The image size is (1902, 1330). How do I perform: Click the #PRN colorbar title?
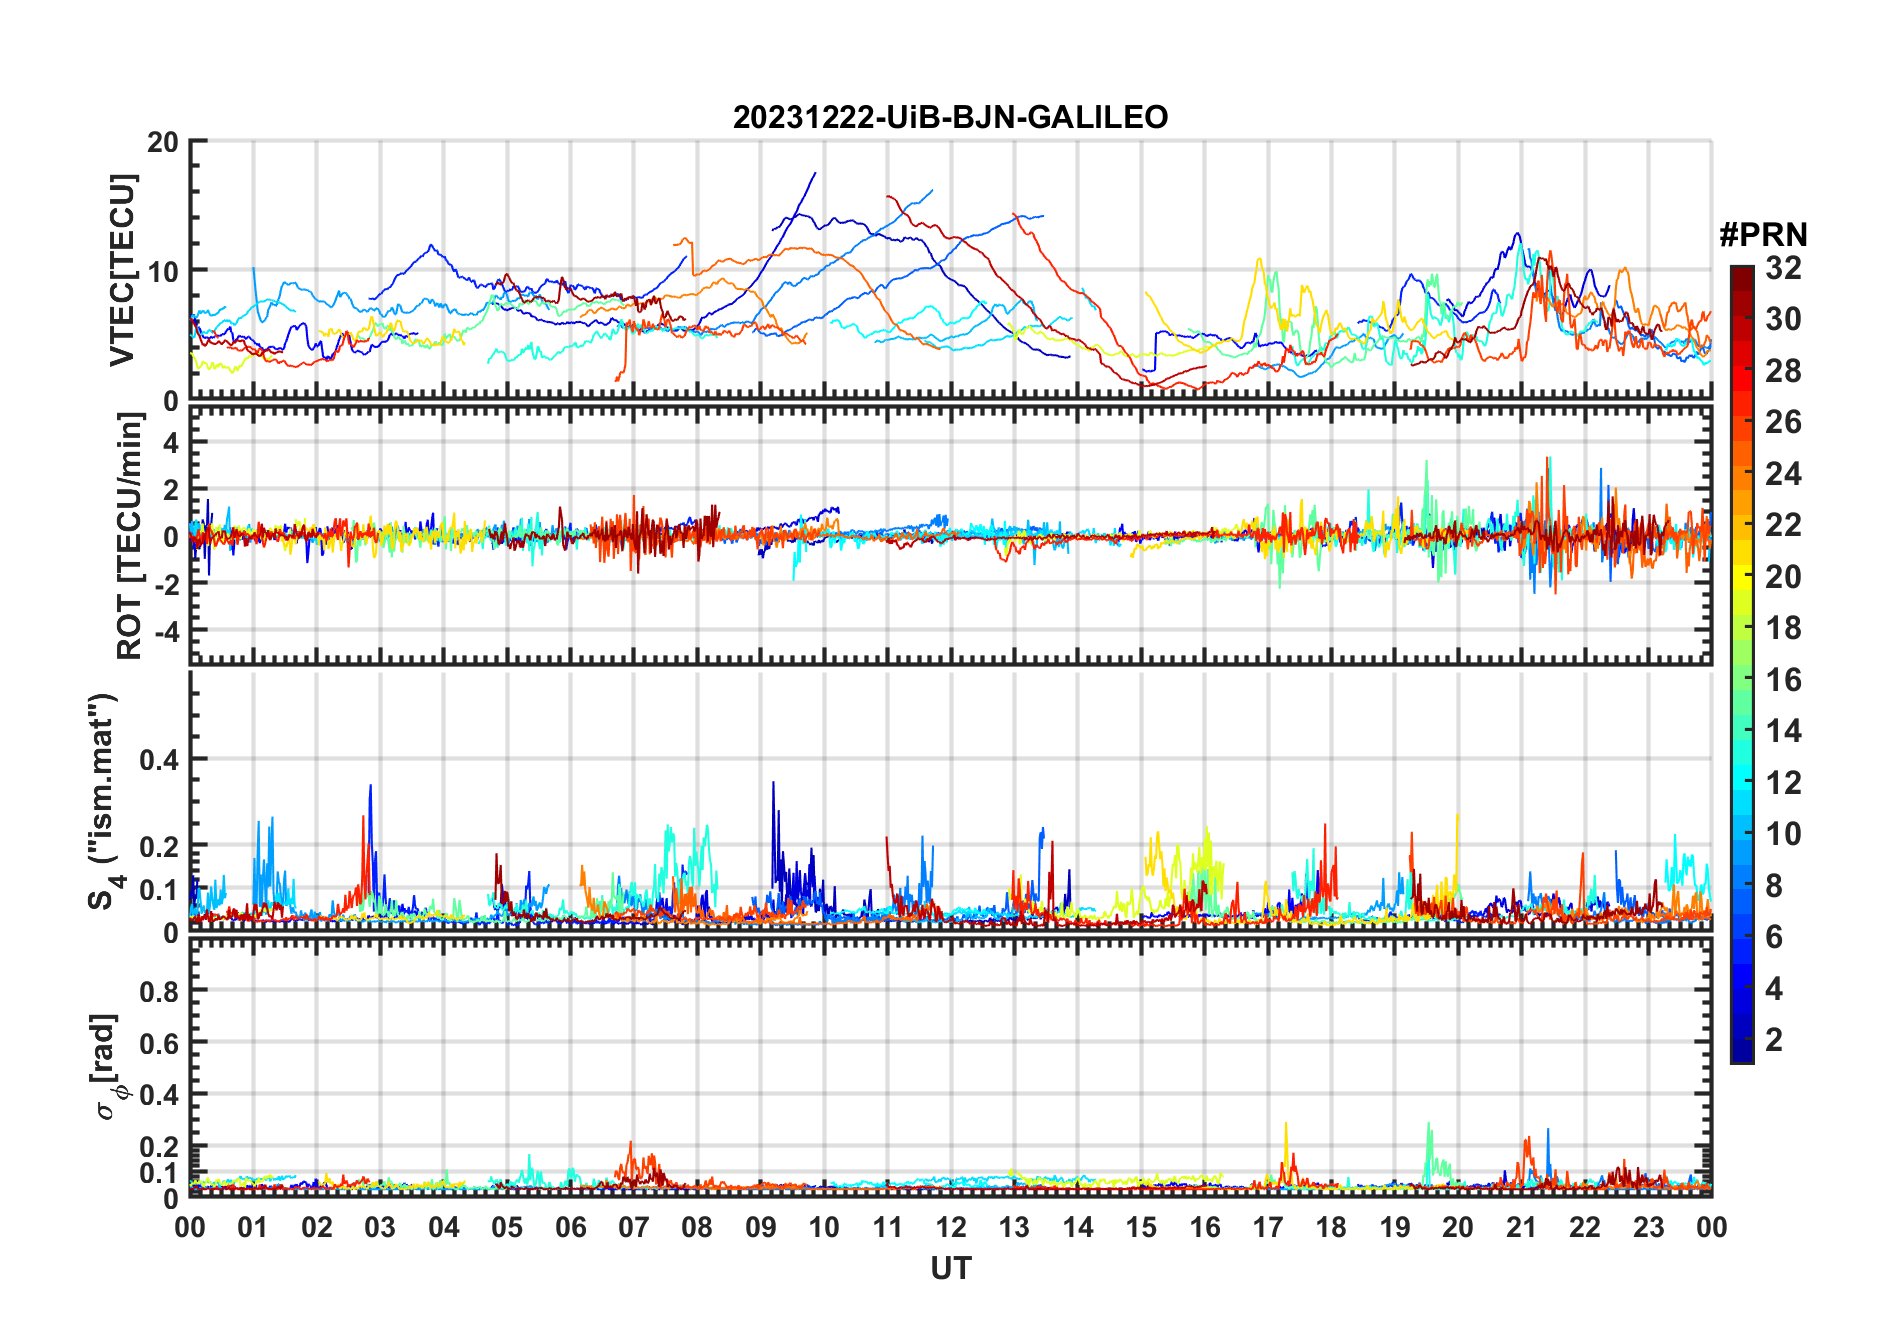pyautogui.click(x=1763, y=235)
